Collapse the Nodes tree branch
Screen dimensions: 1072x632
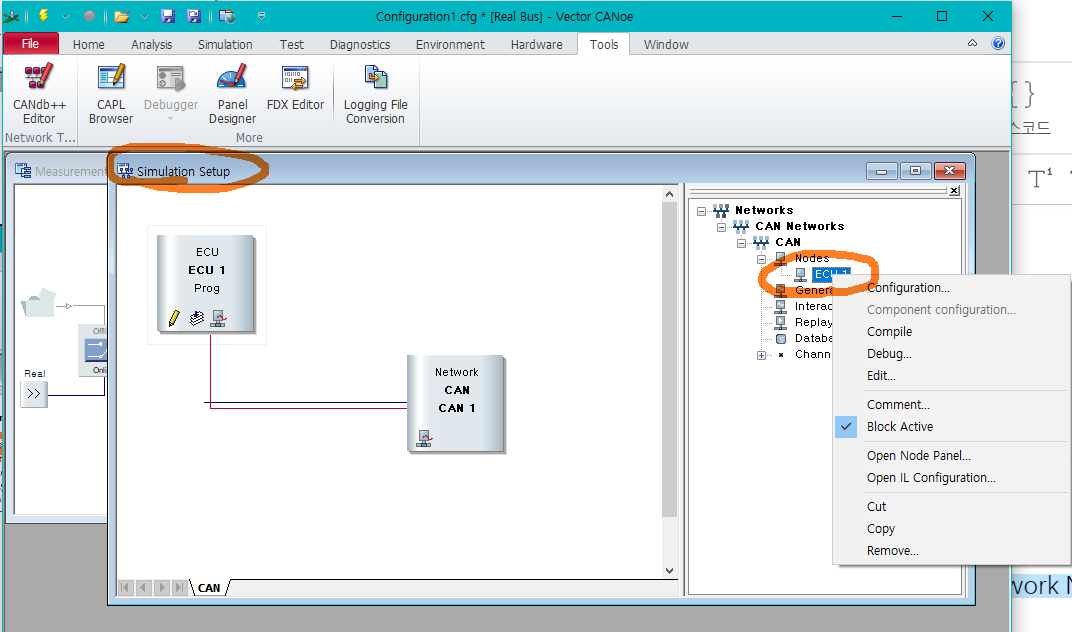pyautogui.click(x=761, y=259)
